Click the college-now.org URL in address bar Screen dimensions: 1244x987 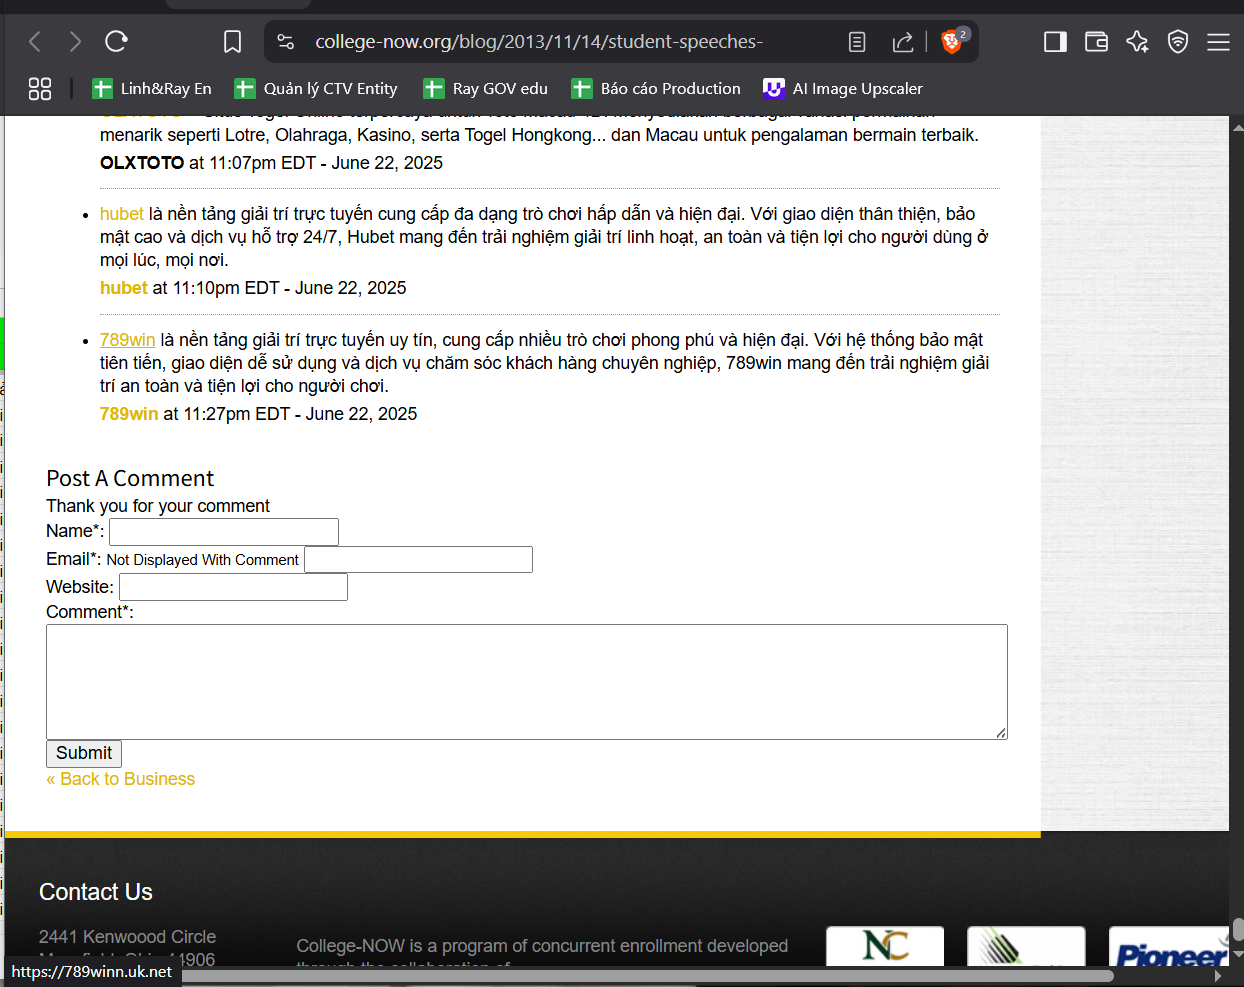click(538, 42)
